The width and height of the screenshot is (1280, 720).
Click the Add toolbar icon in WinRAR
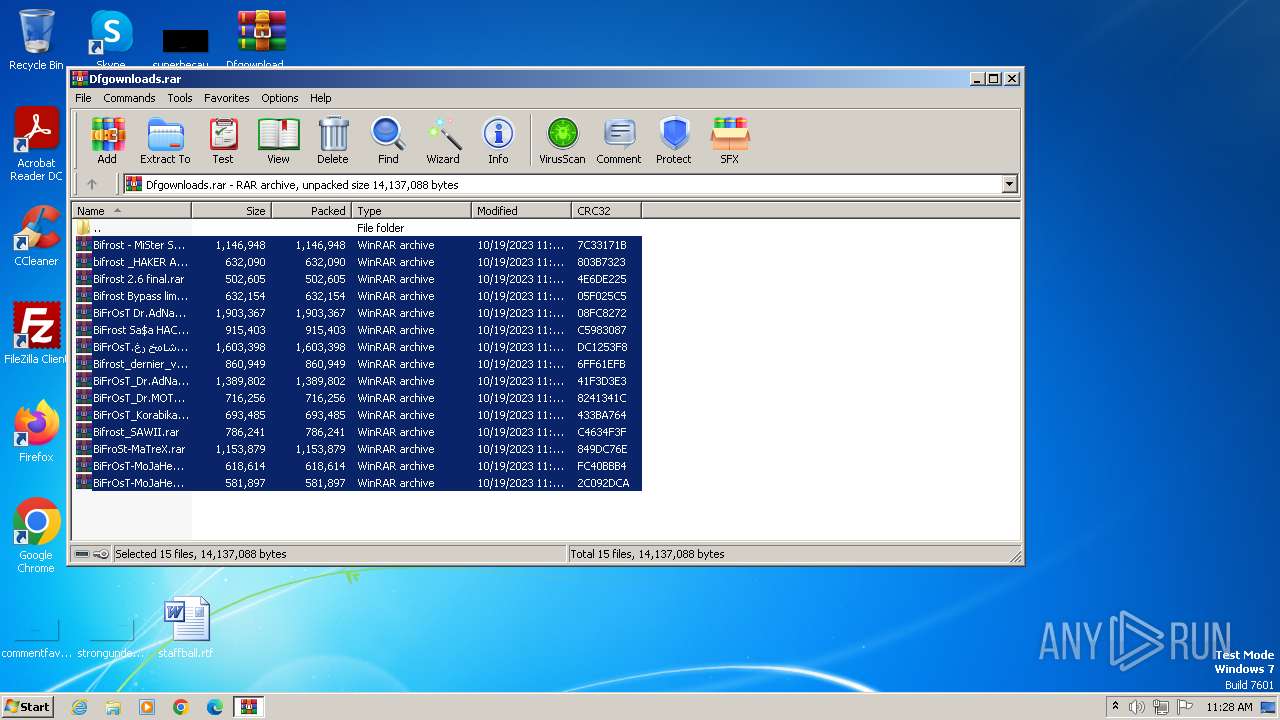coord(107,141)
